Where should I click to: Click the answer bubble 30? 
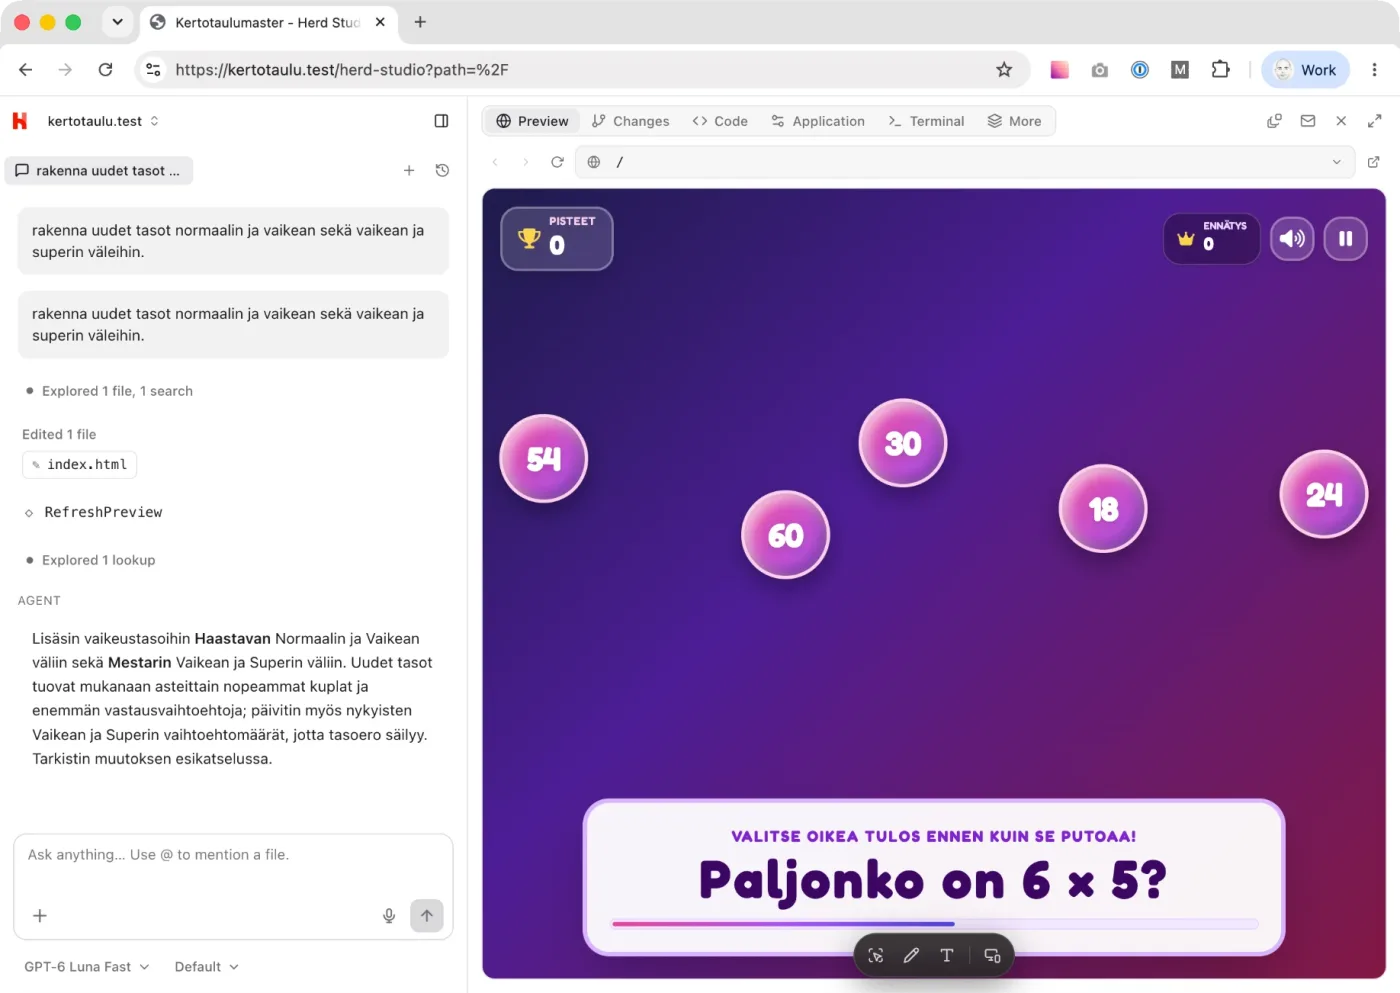click(903, 443)
